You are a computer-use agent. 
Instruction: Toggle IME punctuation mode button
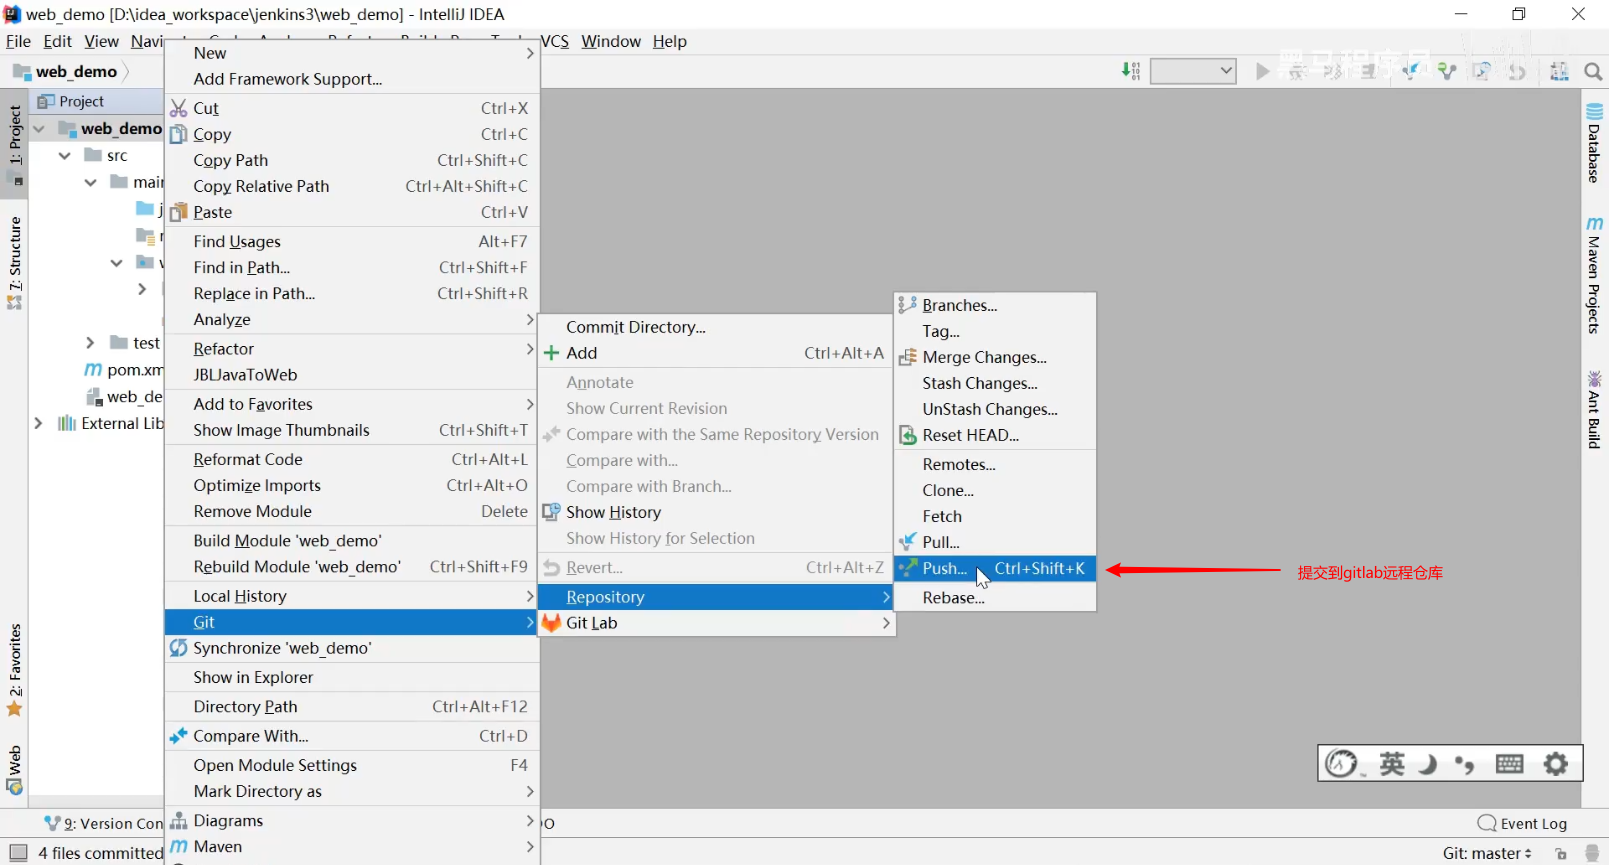(1465, 764)
